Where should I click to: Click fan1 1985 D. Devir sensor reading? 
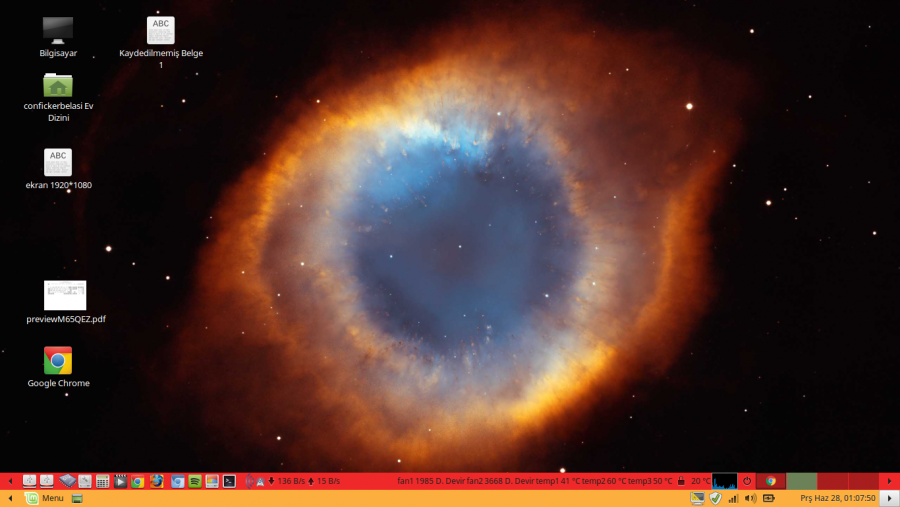(x=430, y=481)
